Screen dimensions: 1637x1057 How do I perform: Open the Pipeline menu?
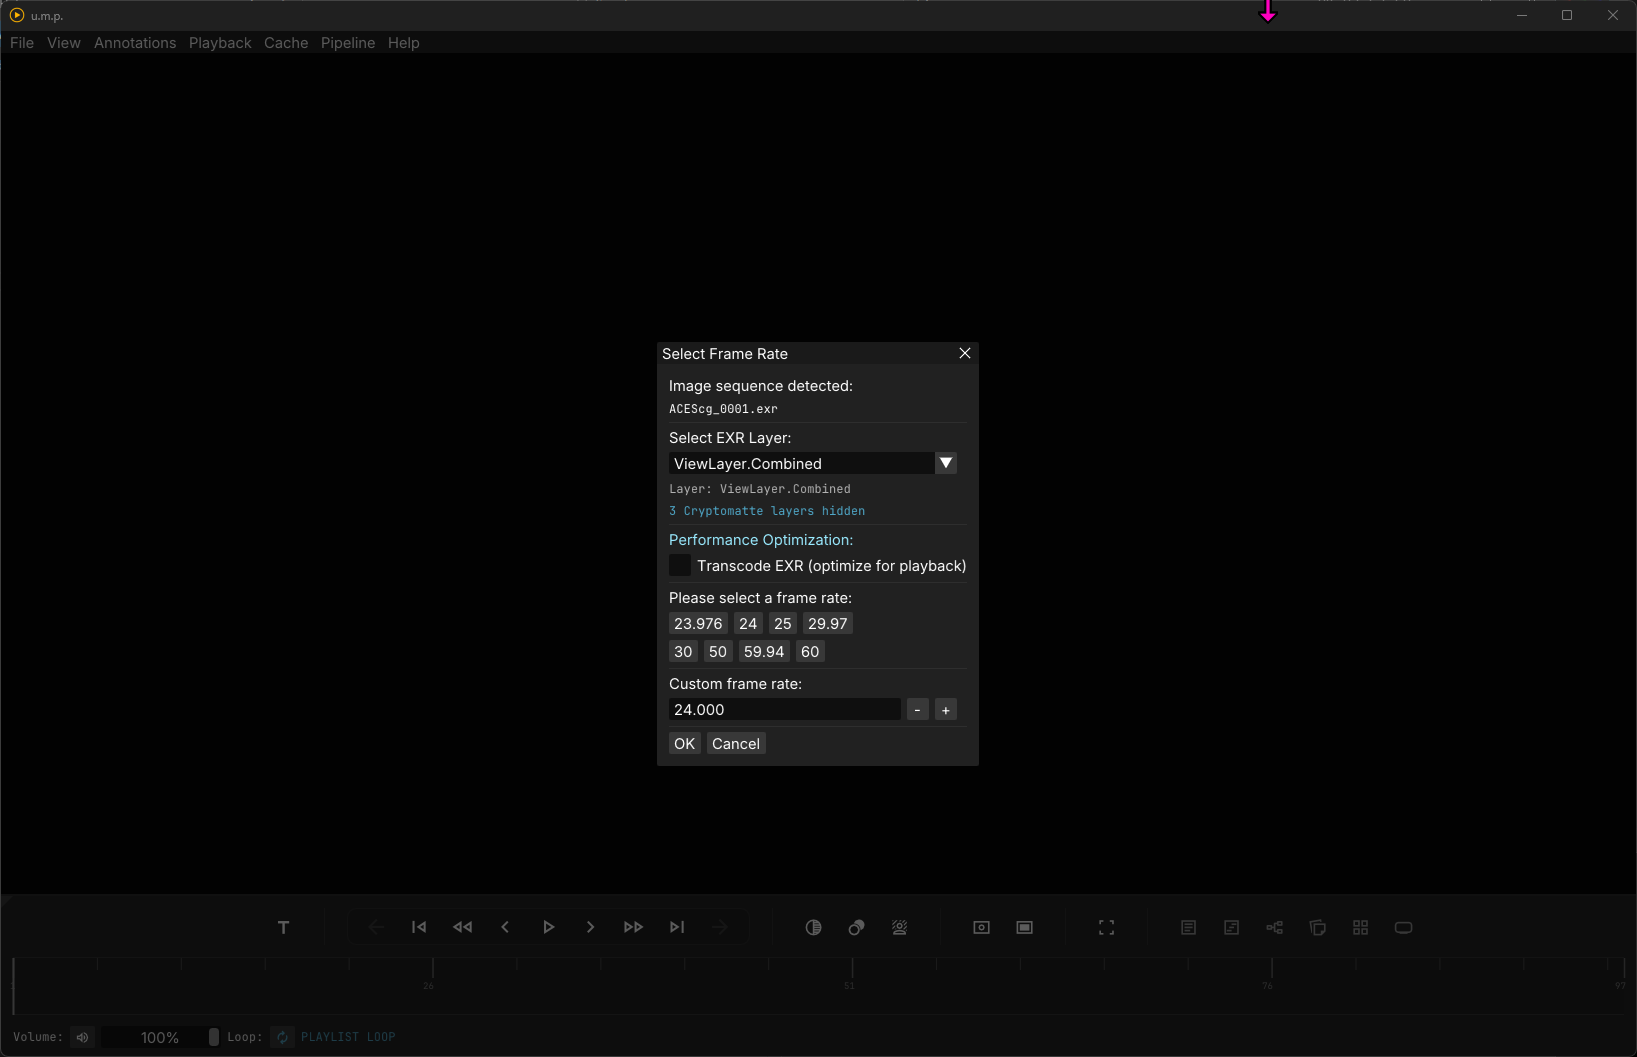click(x=347, y=43)
